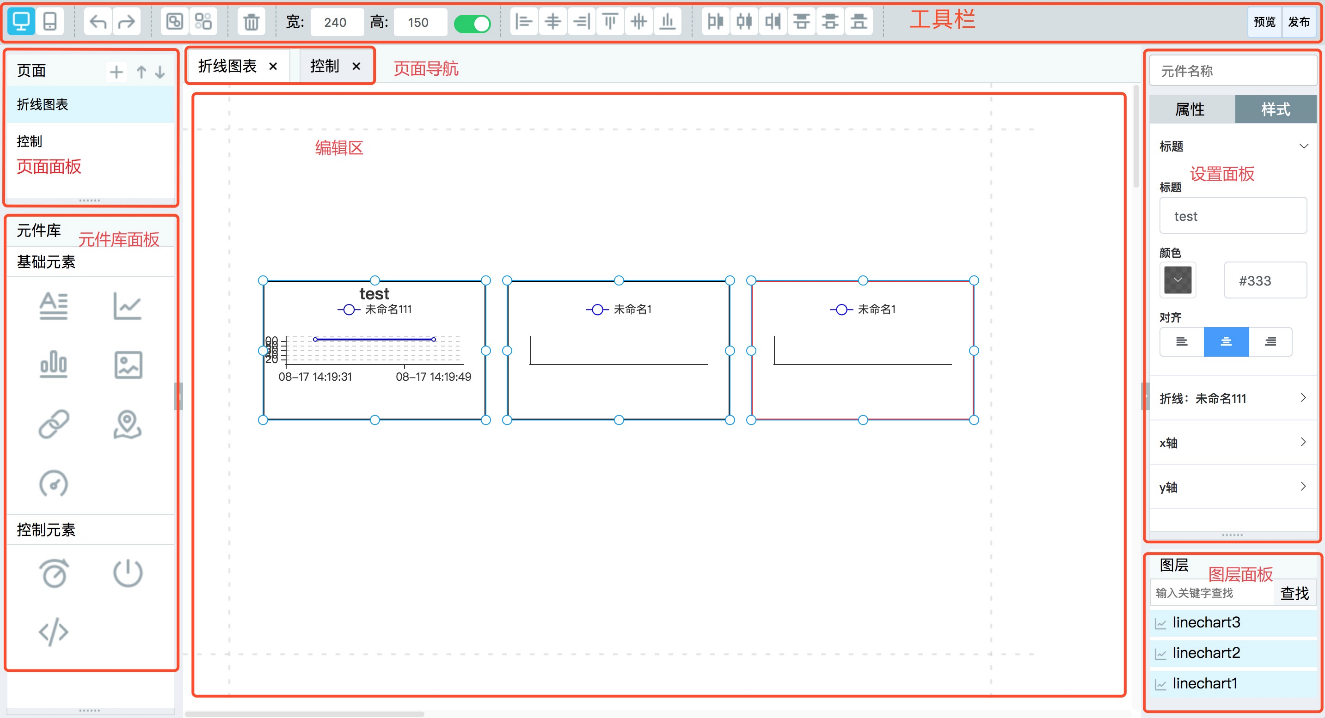Set title alignment to left
This screenshot has width=1325, height=718.
click(x=1182, y=342)
